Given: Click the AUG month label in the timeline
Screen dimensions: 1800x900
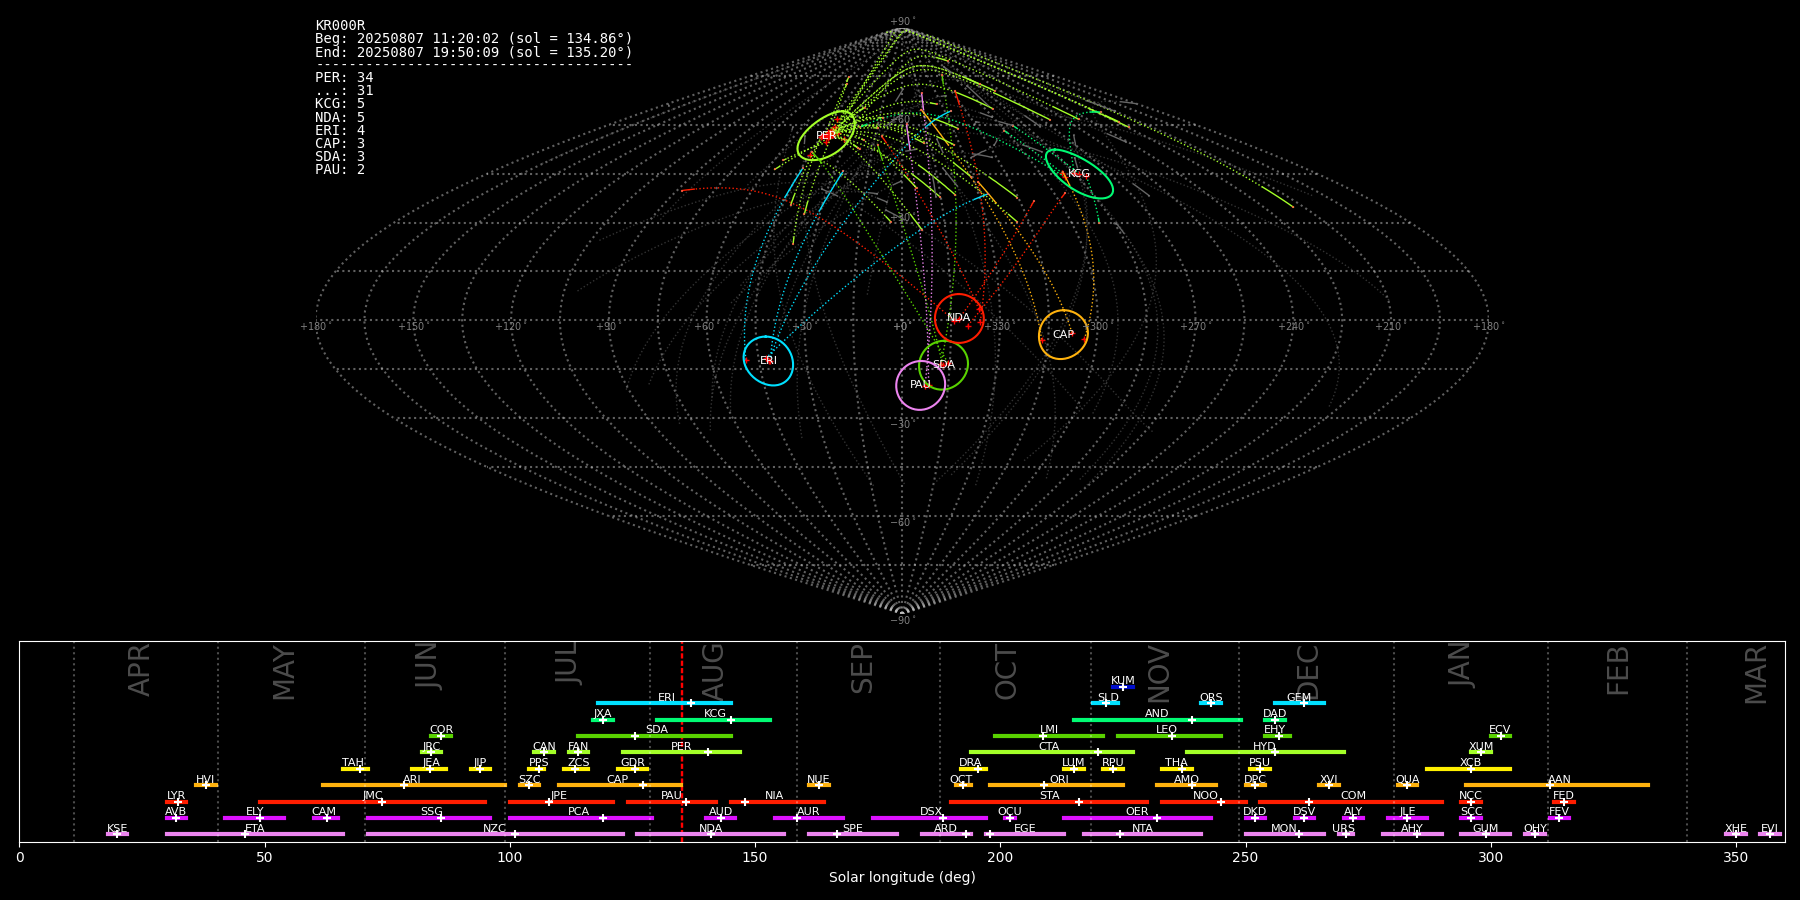Looking at the screenshot, I should [x=713, y=672].
